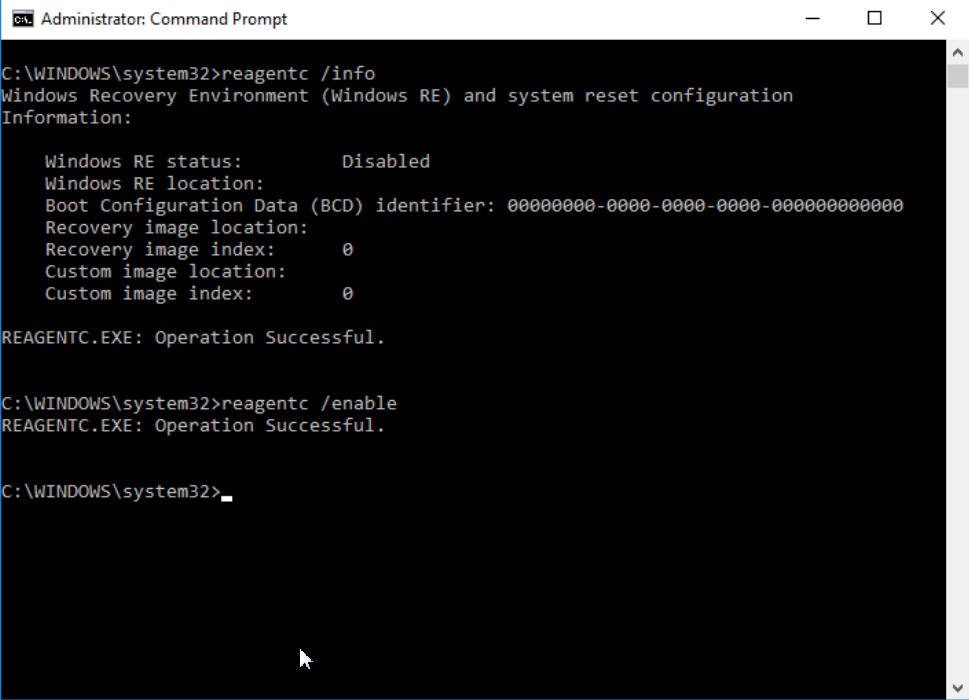The image size is (969, 700).
Task: Click the BCD identifier zeros value
Action: (x=705, y=205)
